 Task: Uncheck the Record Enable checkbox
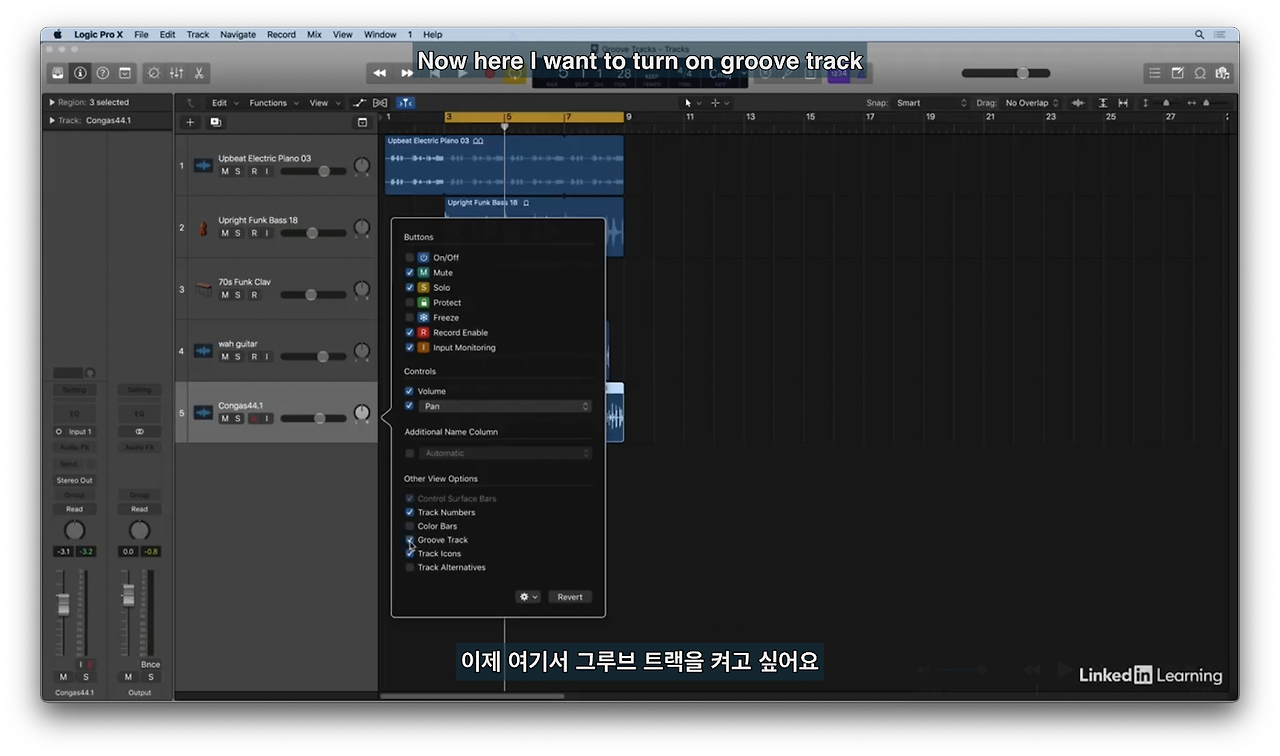coord(409,333)
